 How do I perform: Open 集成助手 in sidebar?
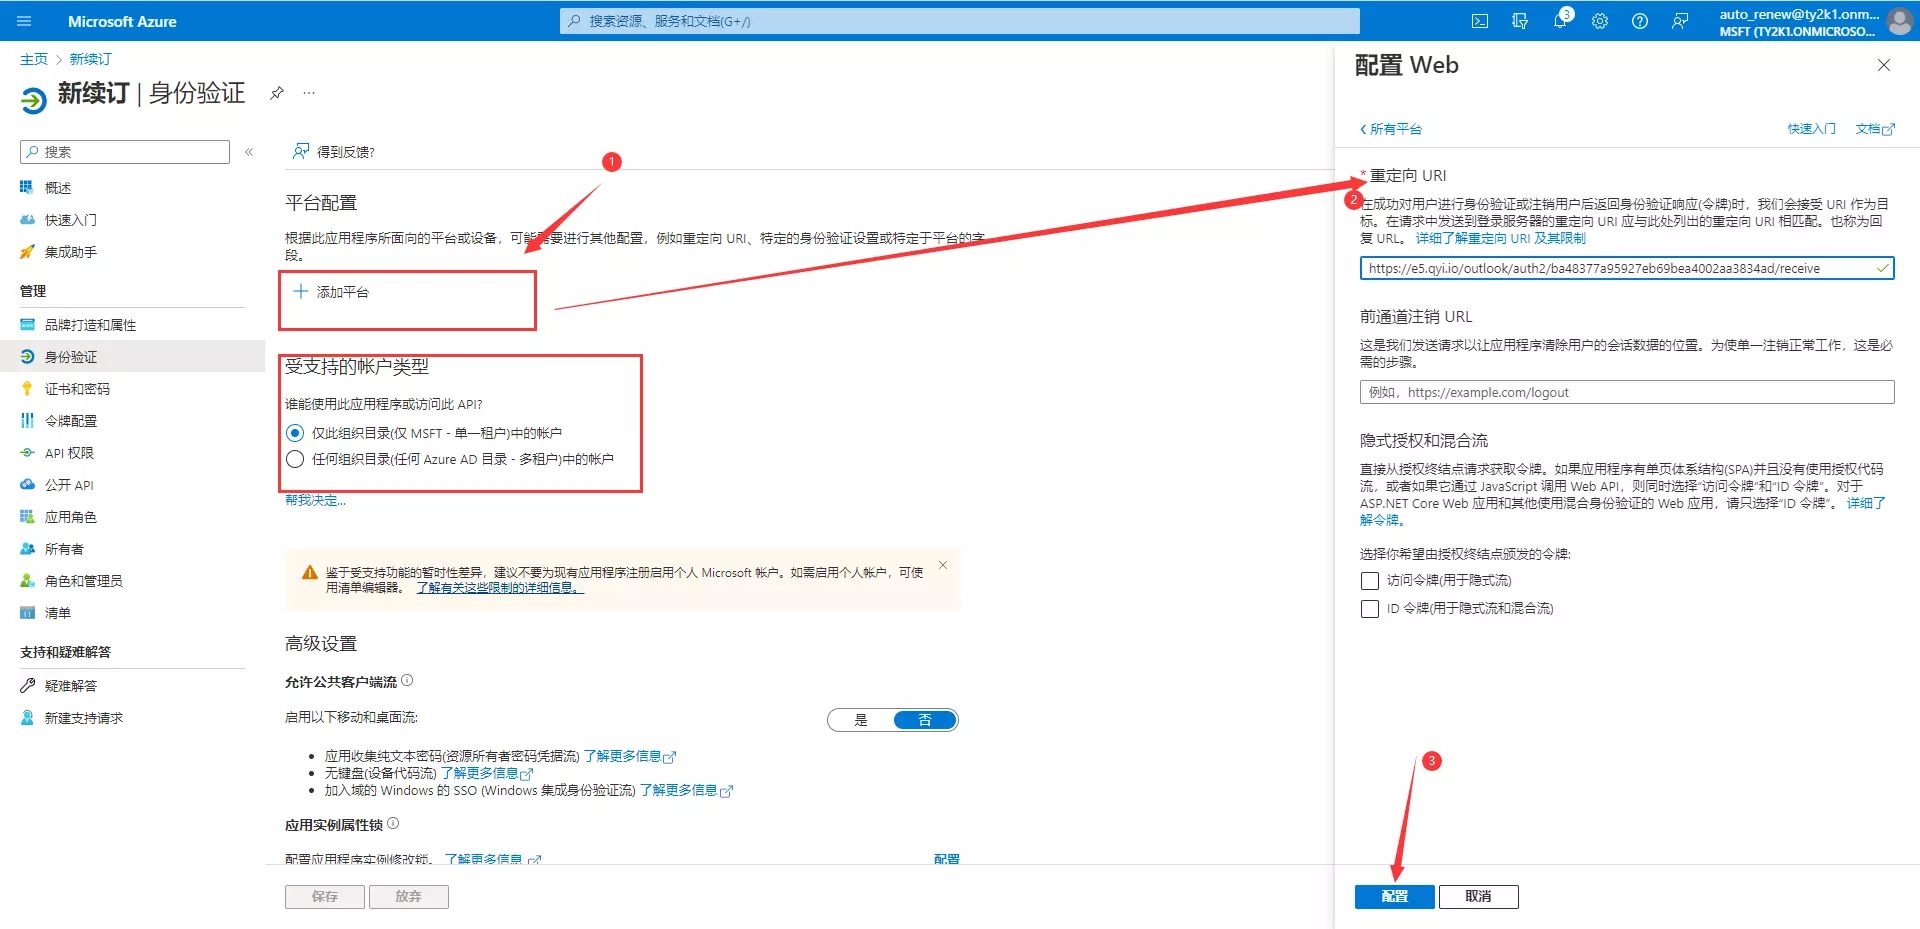tap(71, 252)
